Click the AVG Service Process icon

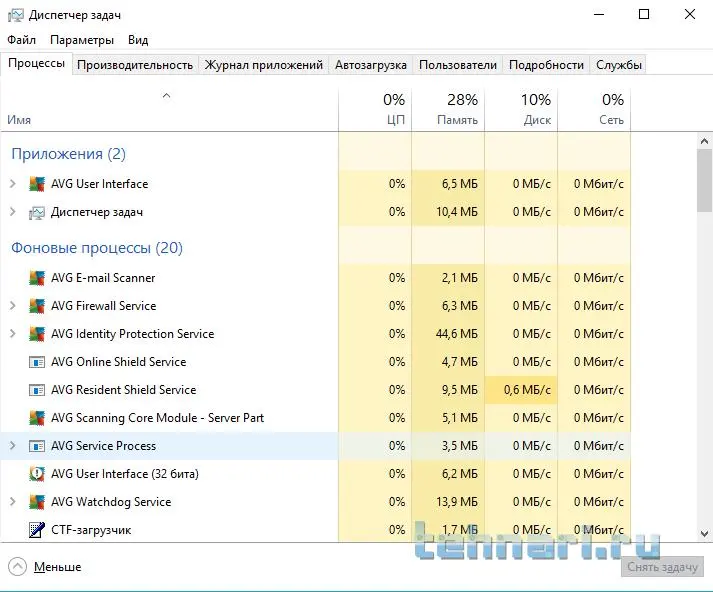tap(37, 446)
